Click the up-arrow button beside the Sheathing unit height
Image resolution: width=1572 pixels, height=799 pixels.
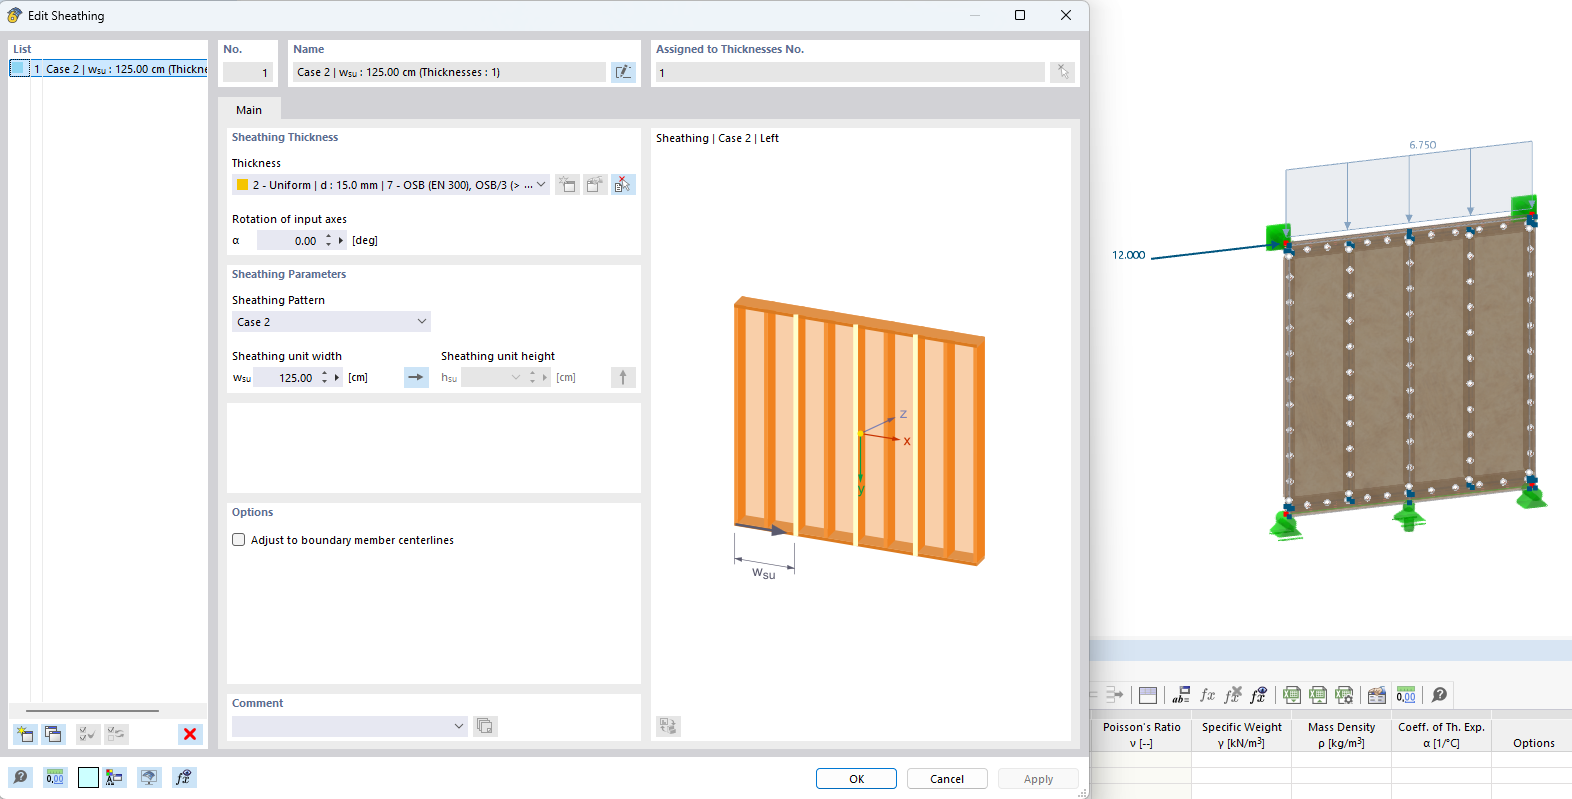click(623, 377)
